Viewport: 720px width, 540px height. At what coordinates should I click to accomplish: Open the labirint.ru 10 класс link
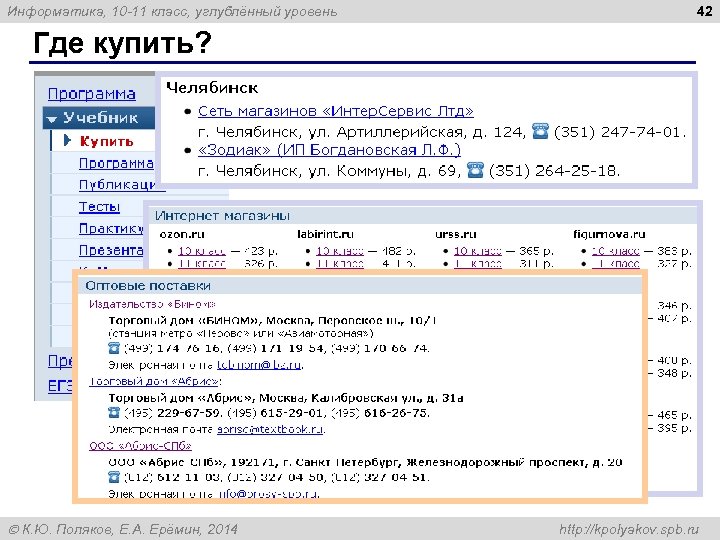coord(340,251)
